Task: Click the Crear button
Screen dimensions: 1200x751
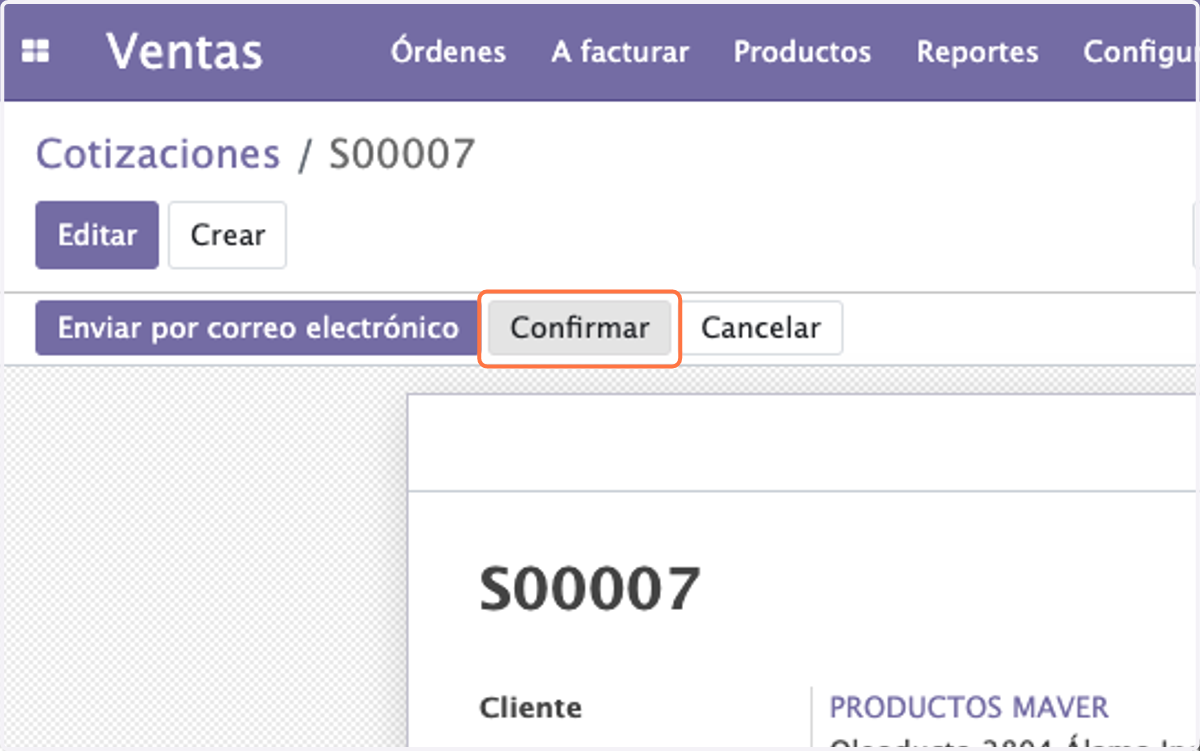Action: 228,235
